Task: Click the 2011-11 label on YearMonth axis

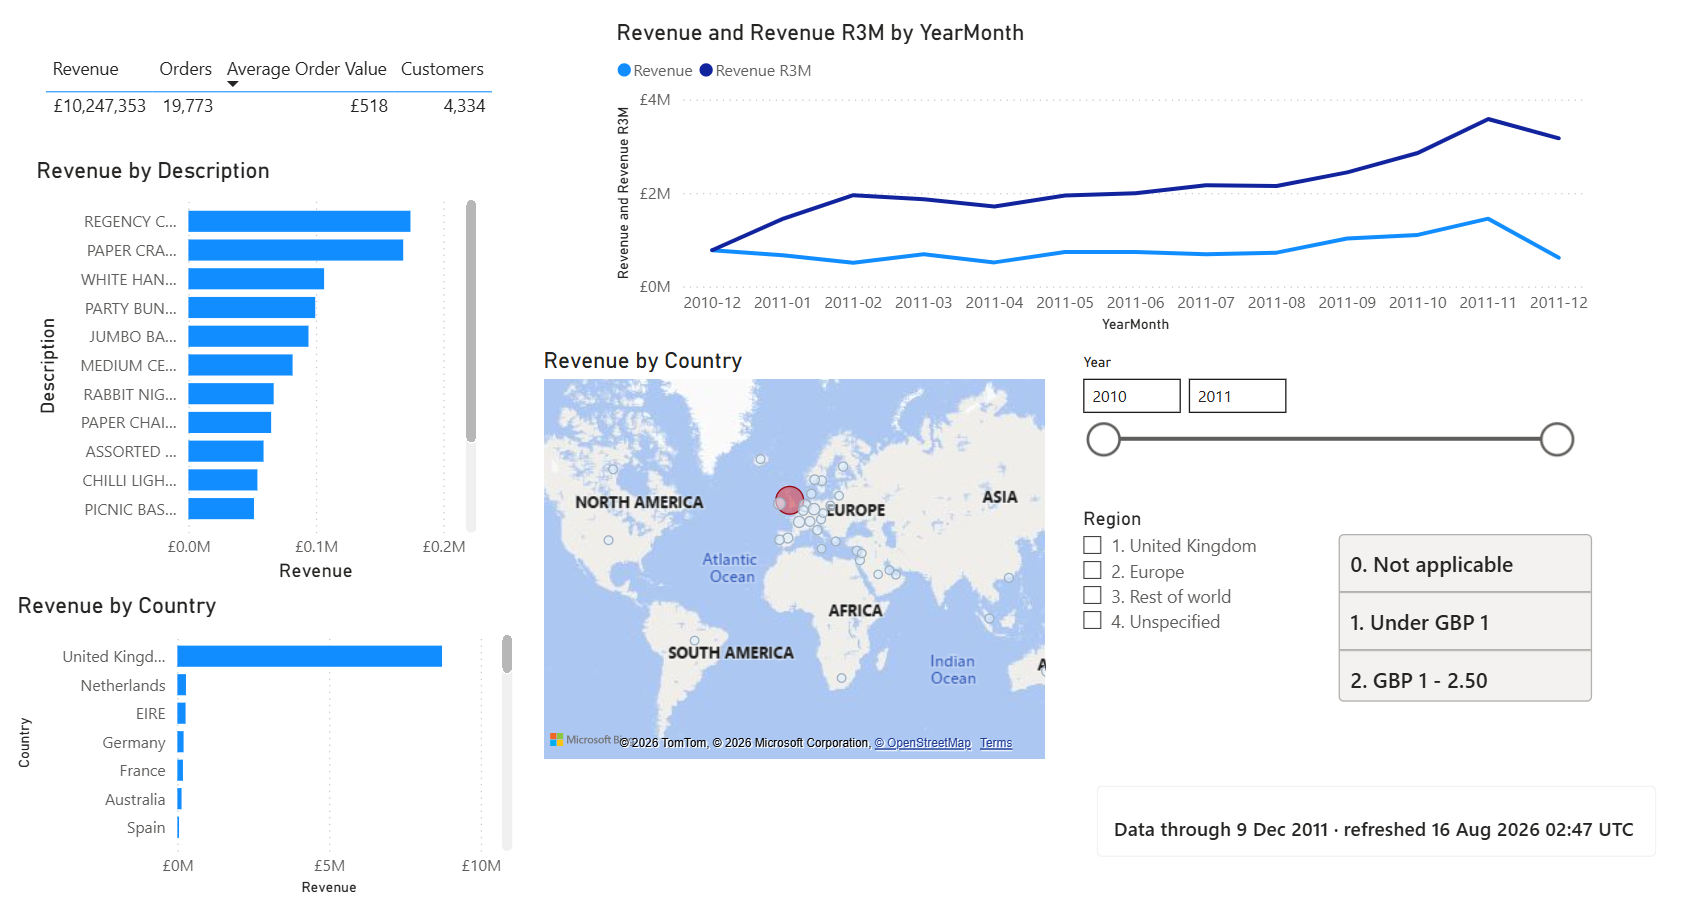Action: tap(1487, 302)
